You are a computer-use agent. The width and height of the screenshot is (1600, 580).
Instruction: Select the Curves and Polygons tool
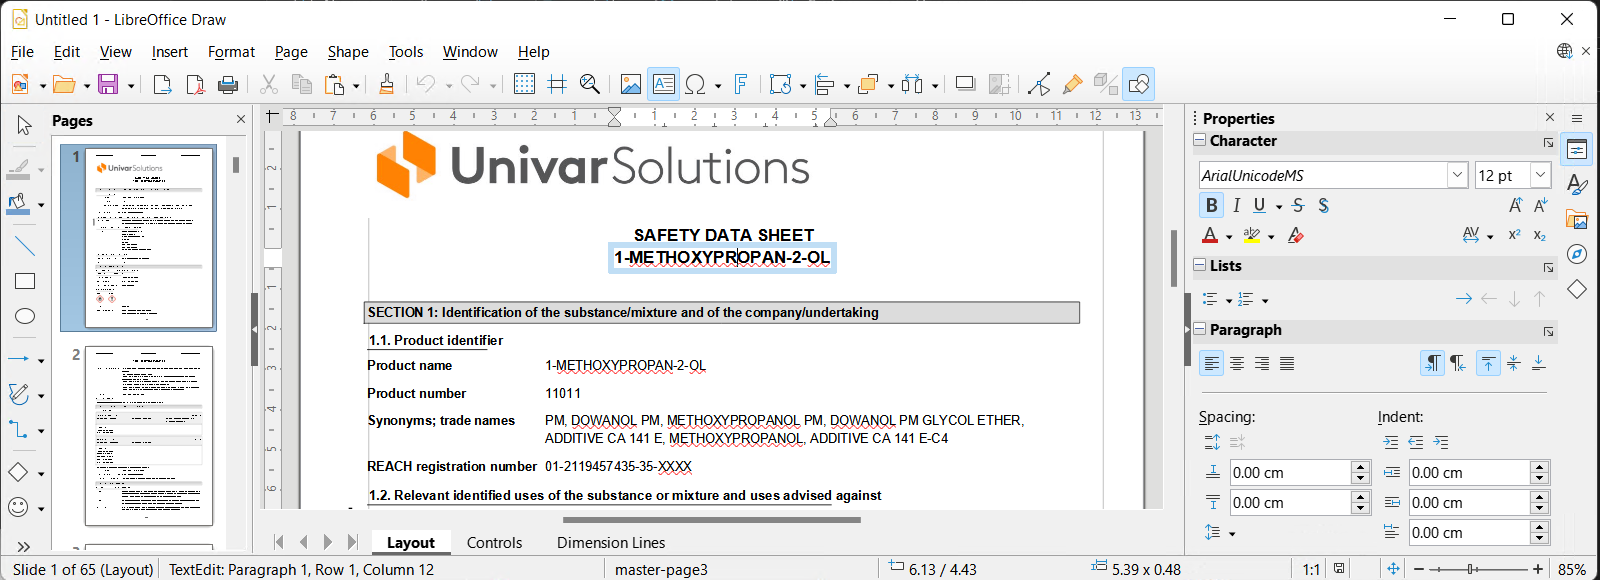pyautogui.click(x=19, y=394)
